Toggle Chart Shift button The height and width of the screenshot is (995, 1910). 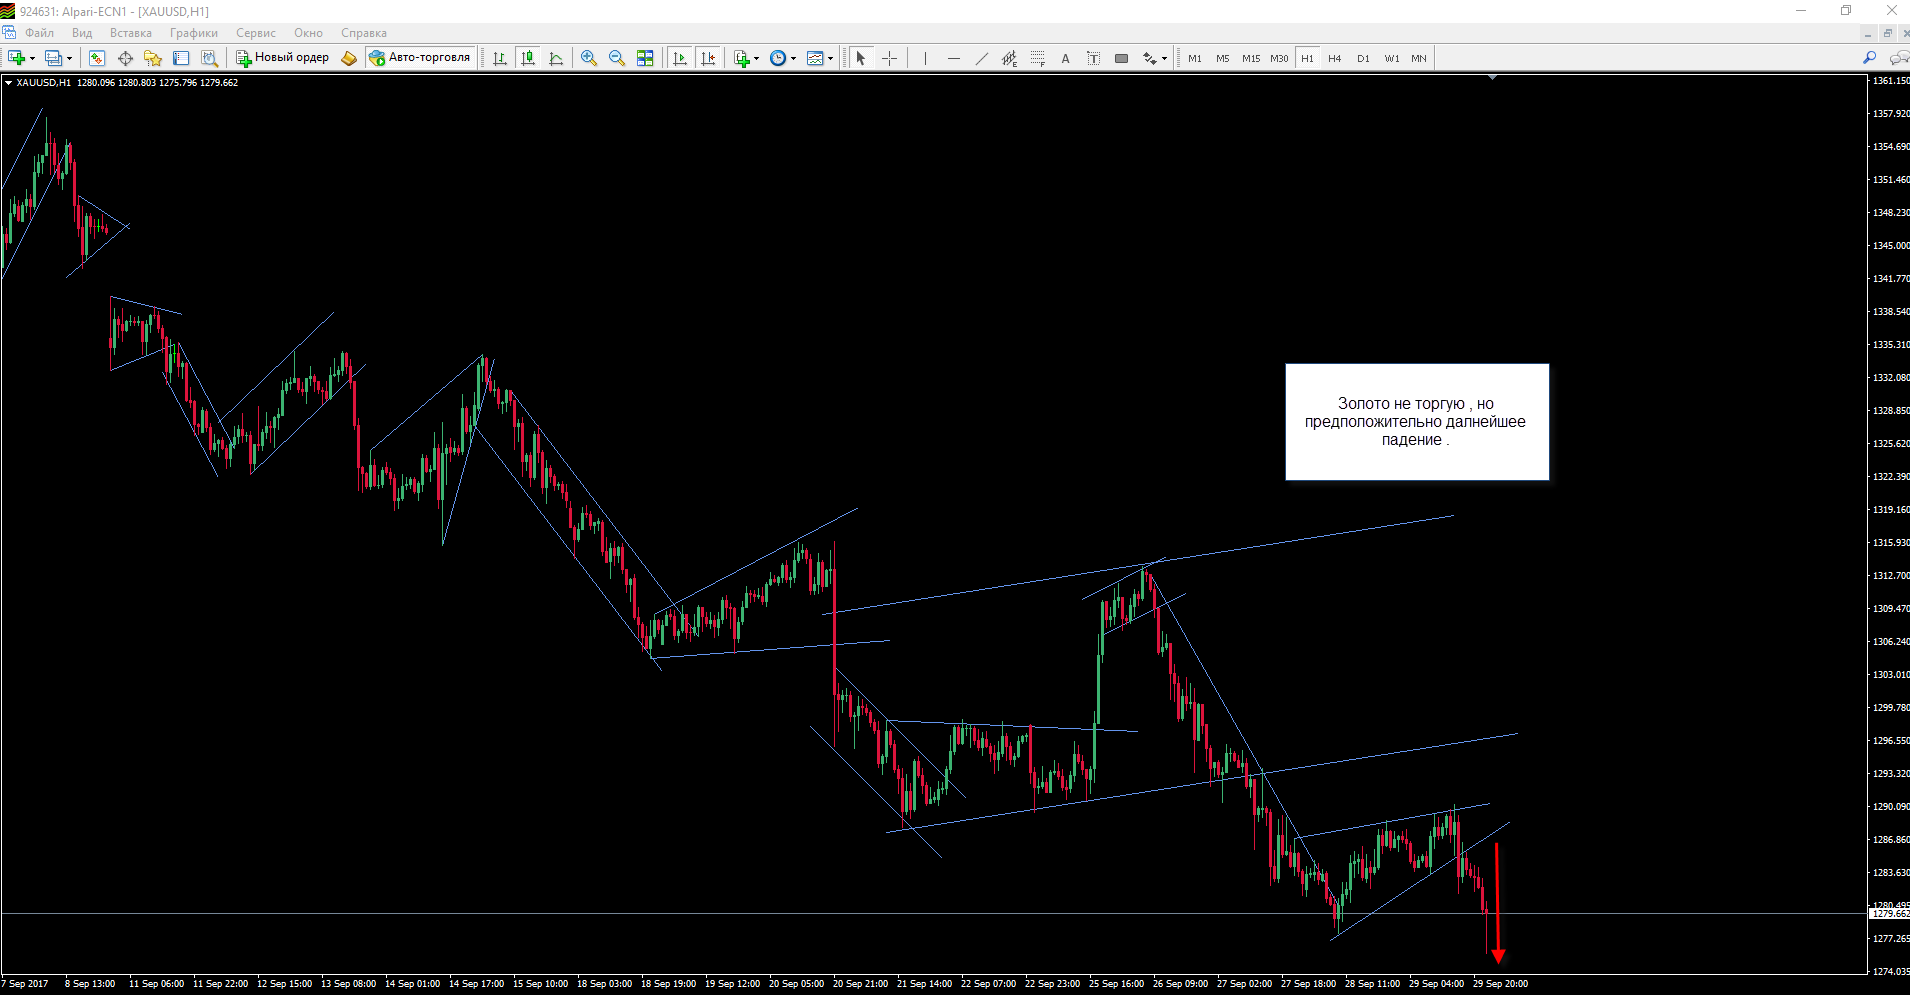[708, 58]
